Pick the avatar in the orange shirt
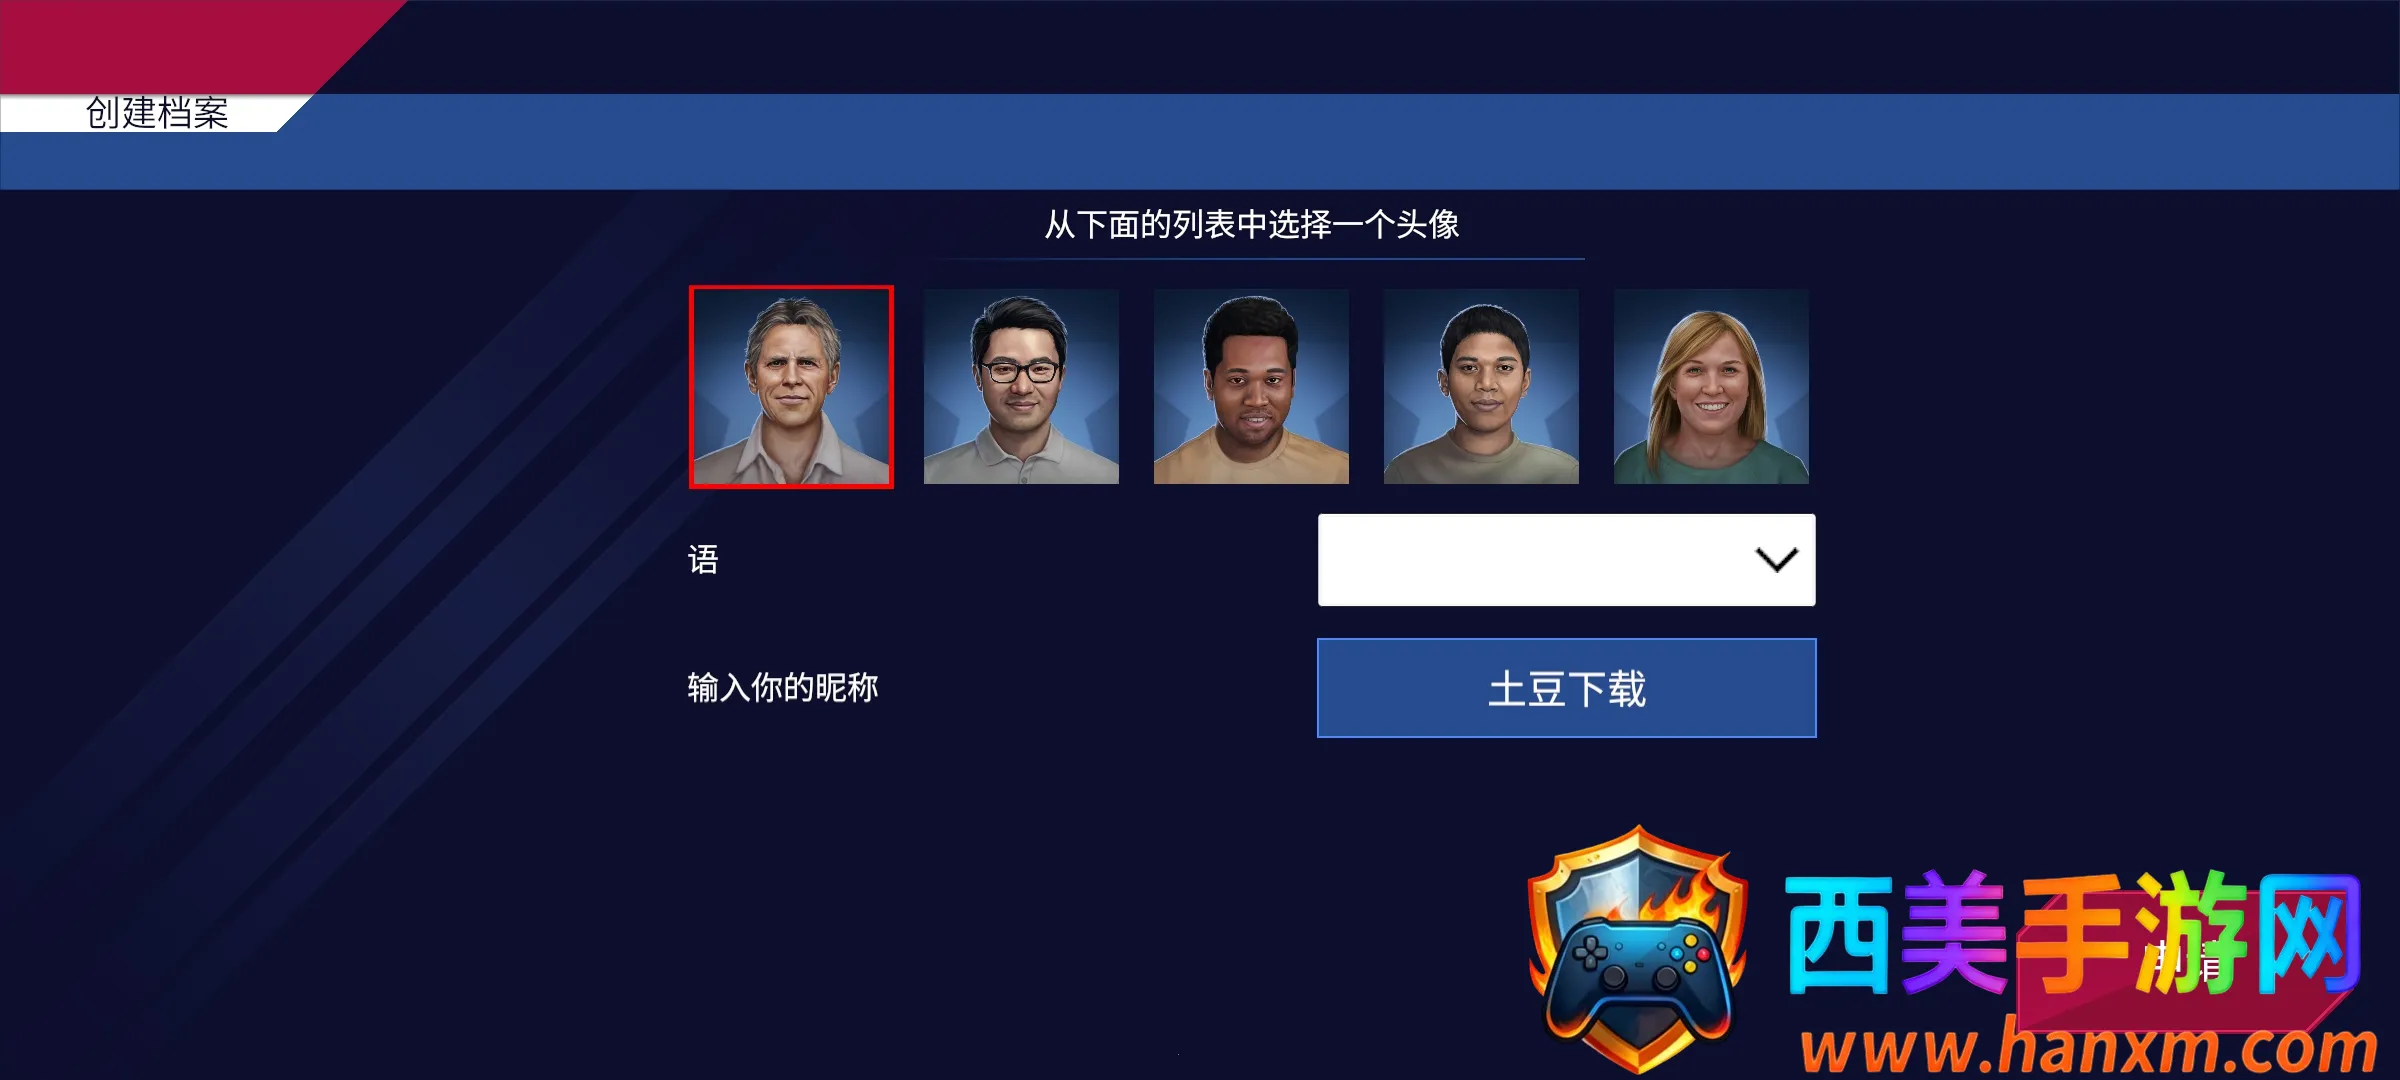 (x=1251, y=387)
